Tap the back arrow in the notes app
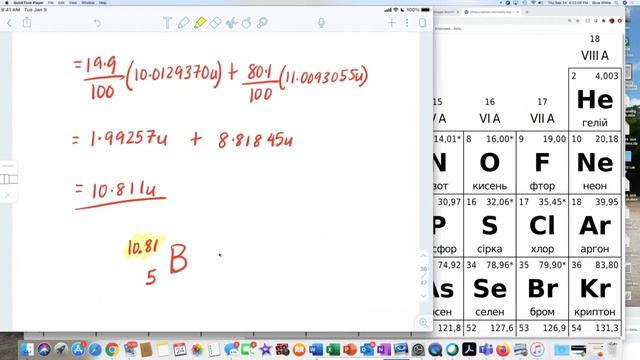This screenshot has height=360, width=640. pos(9,23)
